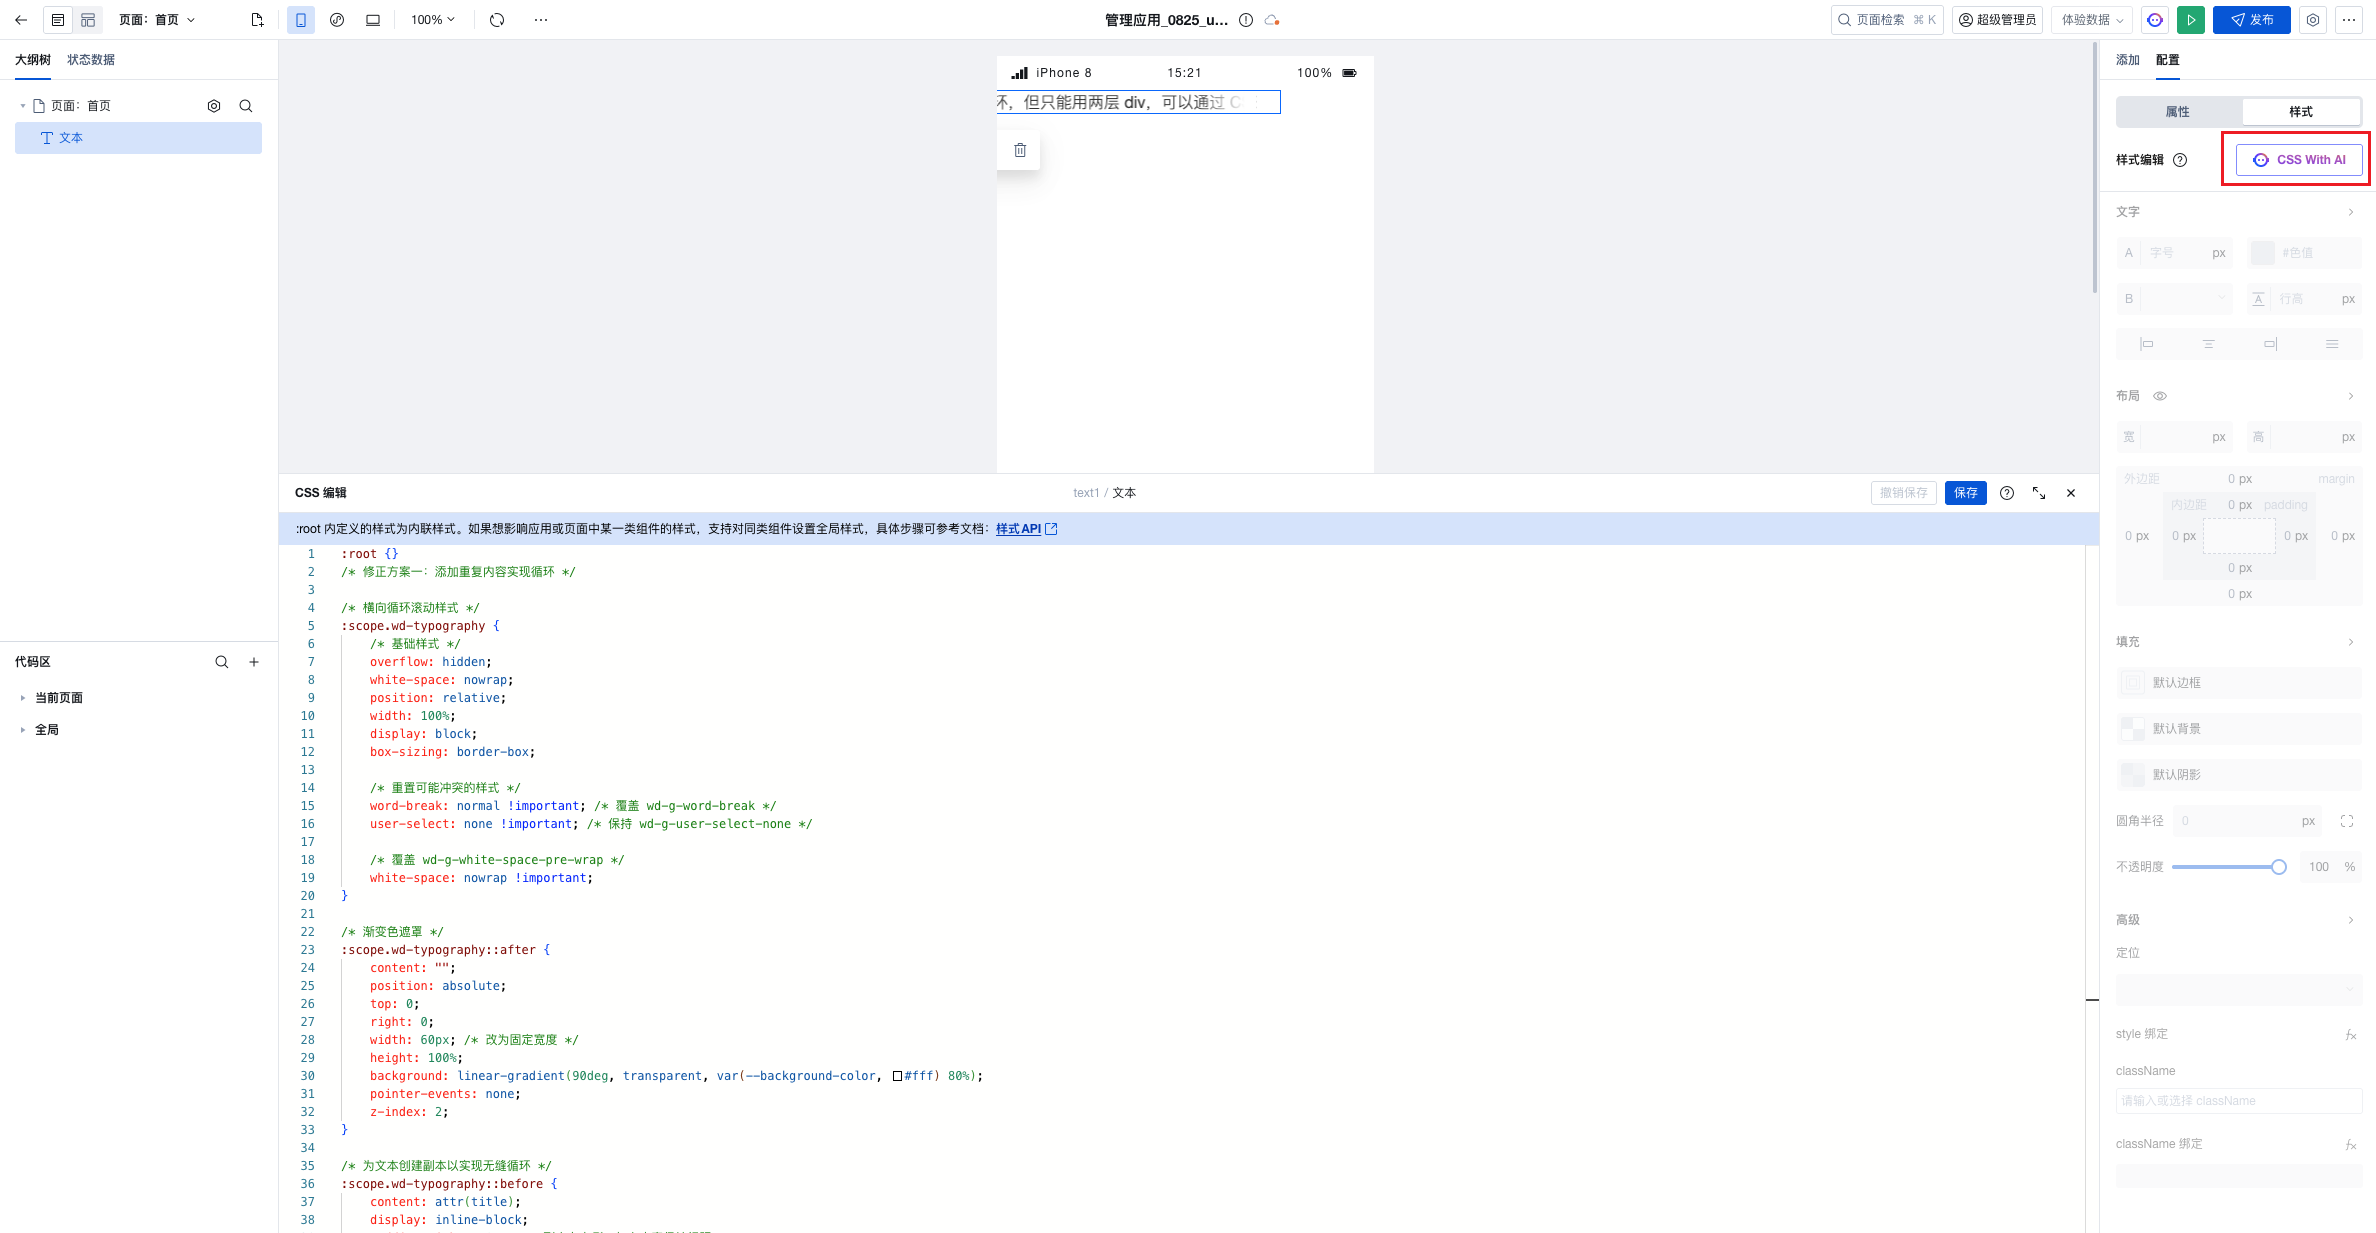Screen dimensions: 2376x1233
Task: Click the delete trash icon in canvas
Action: pyautogui.click(x=1019, y=150)
